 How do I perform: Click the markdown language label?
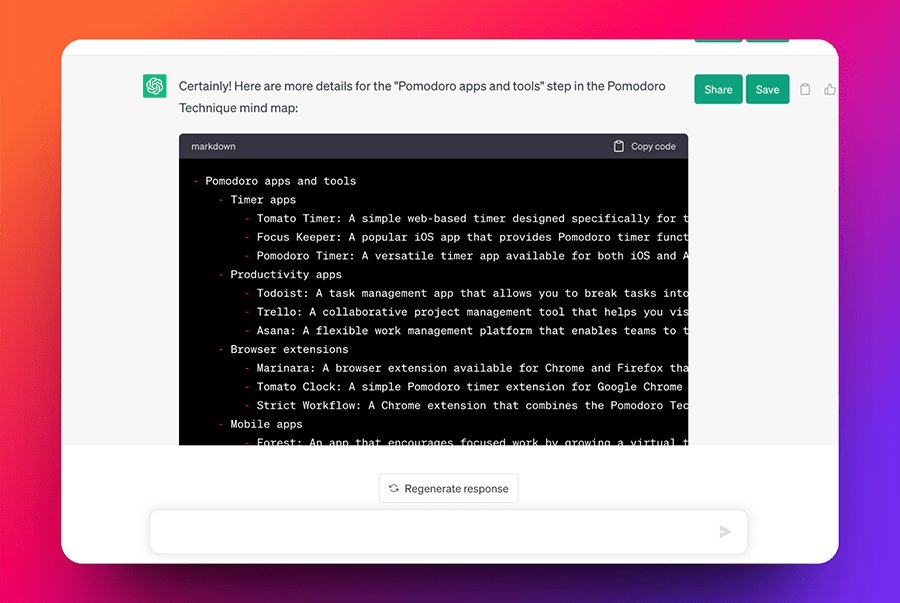(x=213, y=146)
